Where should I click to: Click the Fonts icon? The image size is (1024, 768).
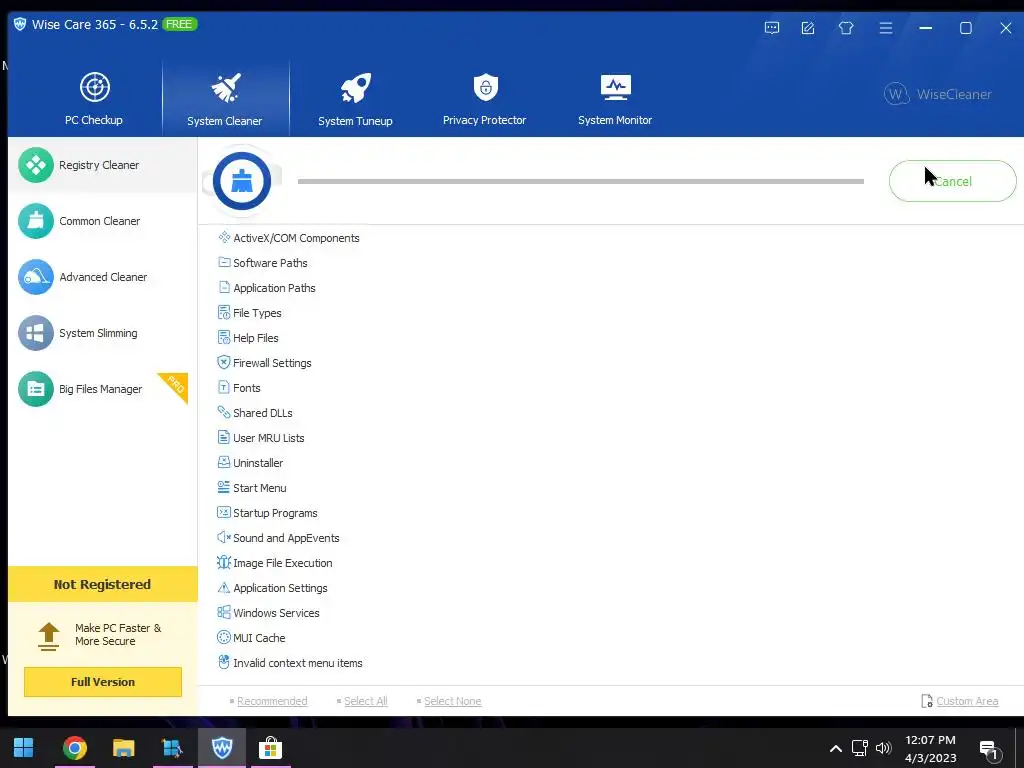(x=224, y=387)
